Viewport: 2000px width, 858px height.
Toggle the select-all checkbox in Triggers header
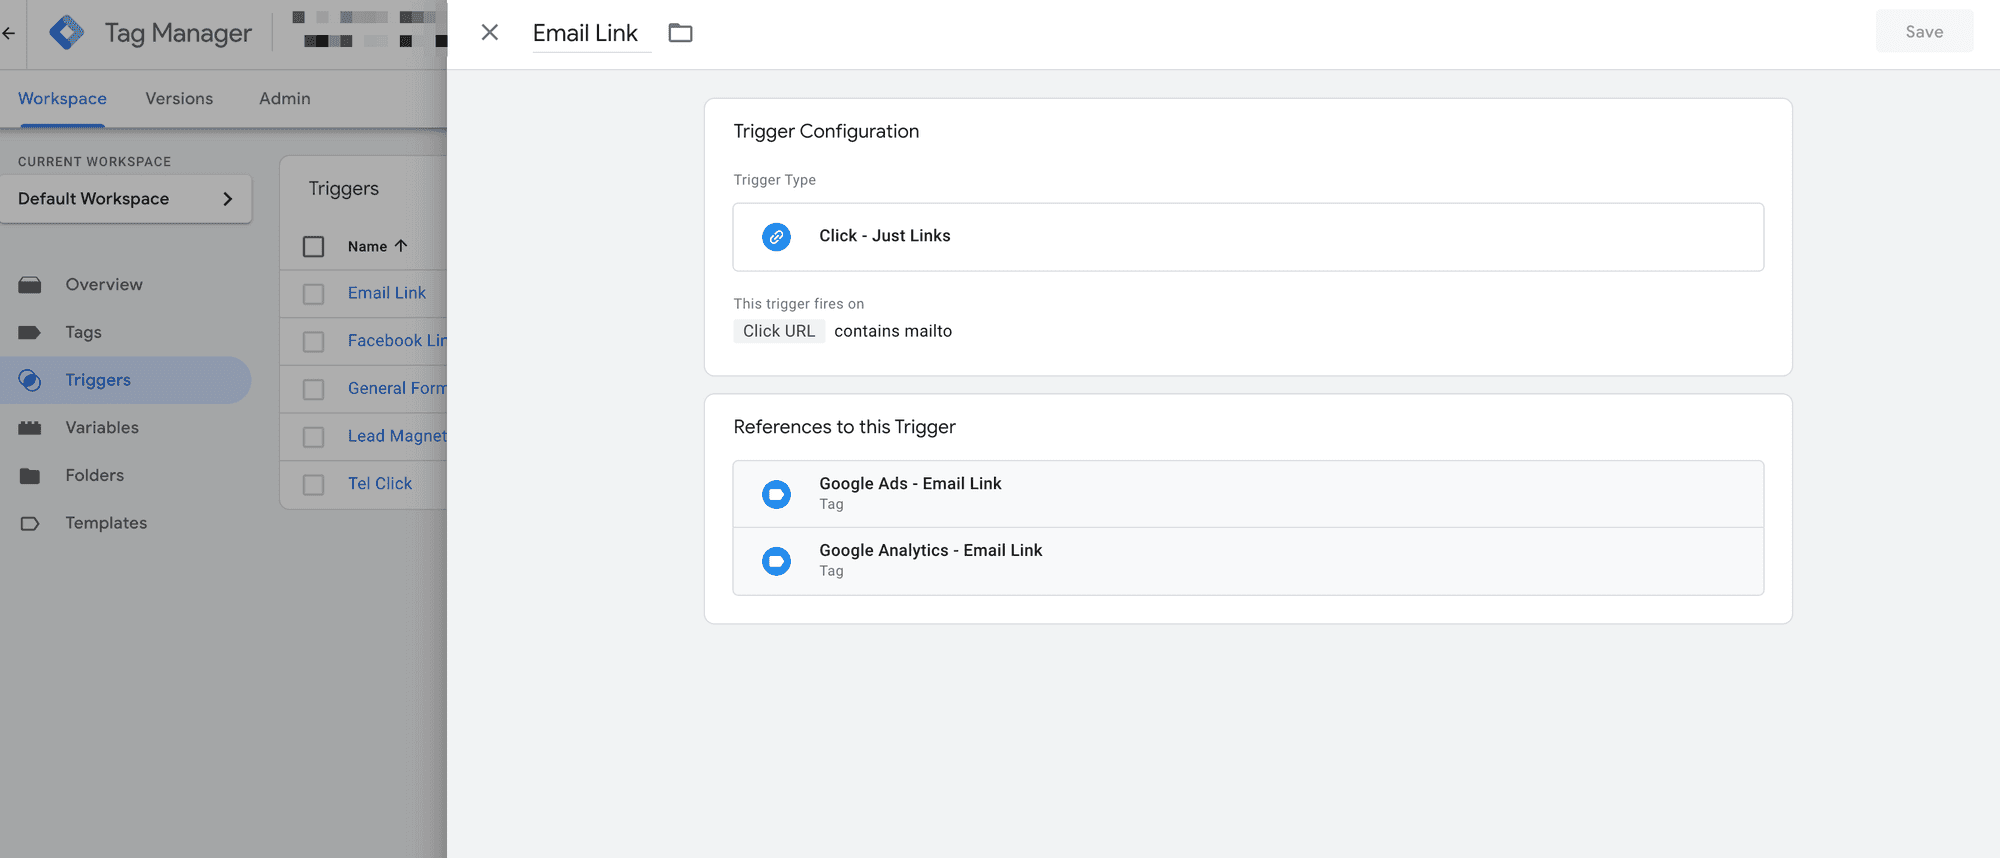(314, 246)
